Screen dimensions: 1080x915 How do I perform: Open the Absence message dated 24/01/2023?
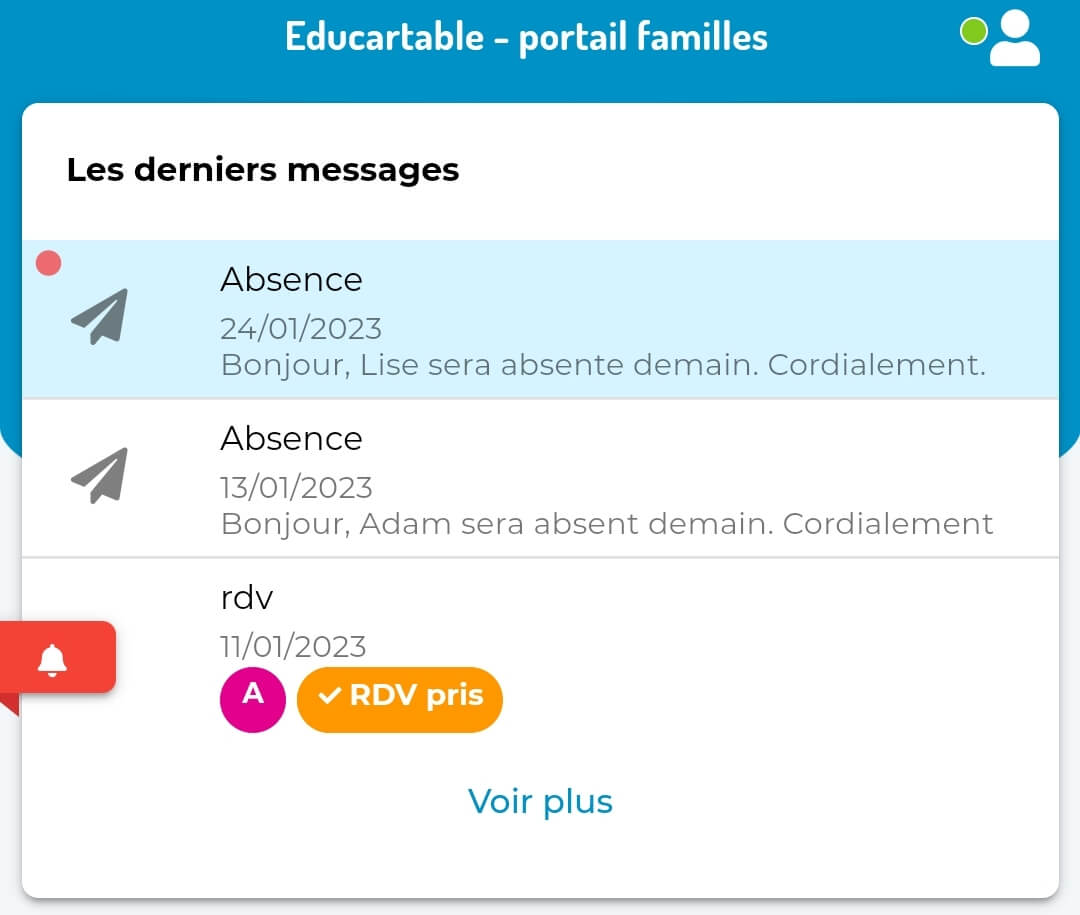[x=540, y=319]
